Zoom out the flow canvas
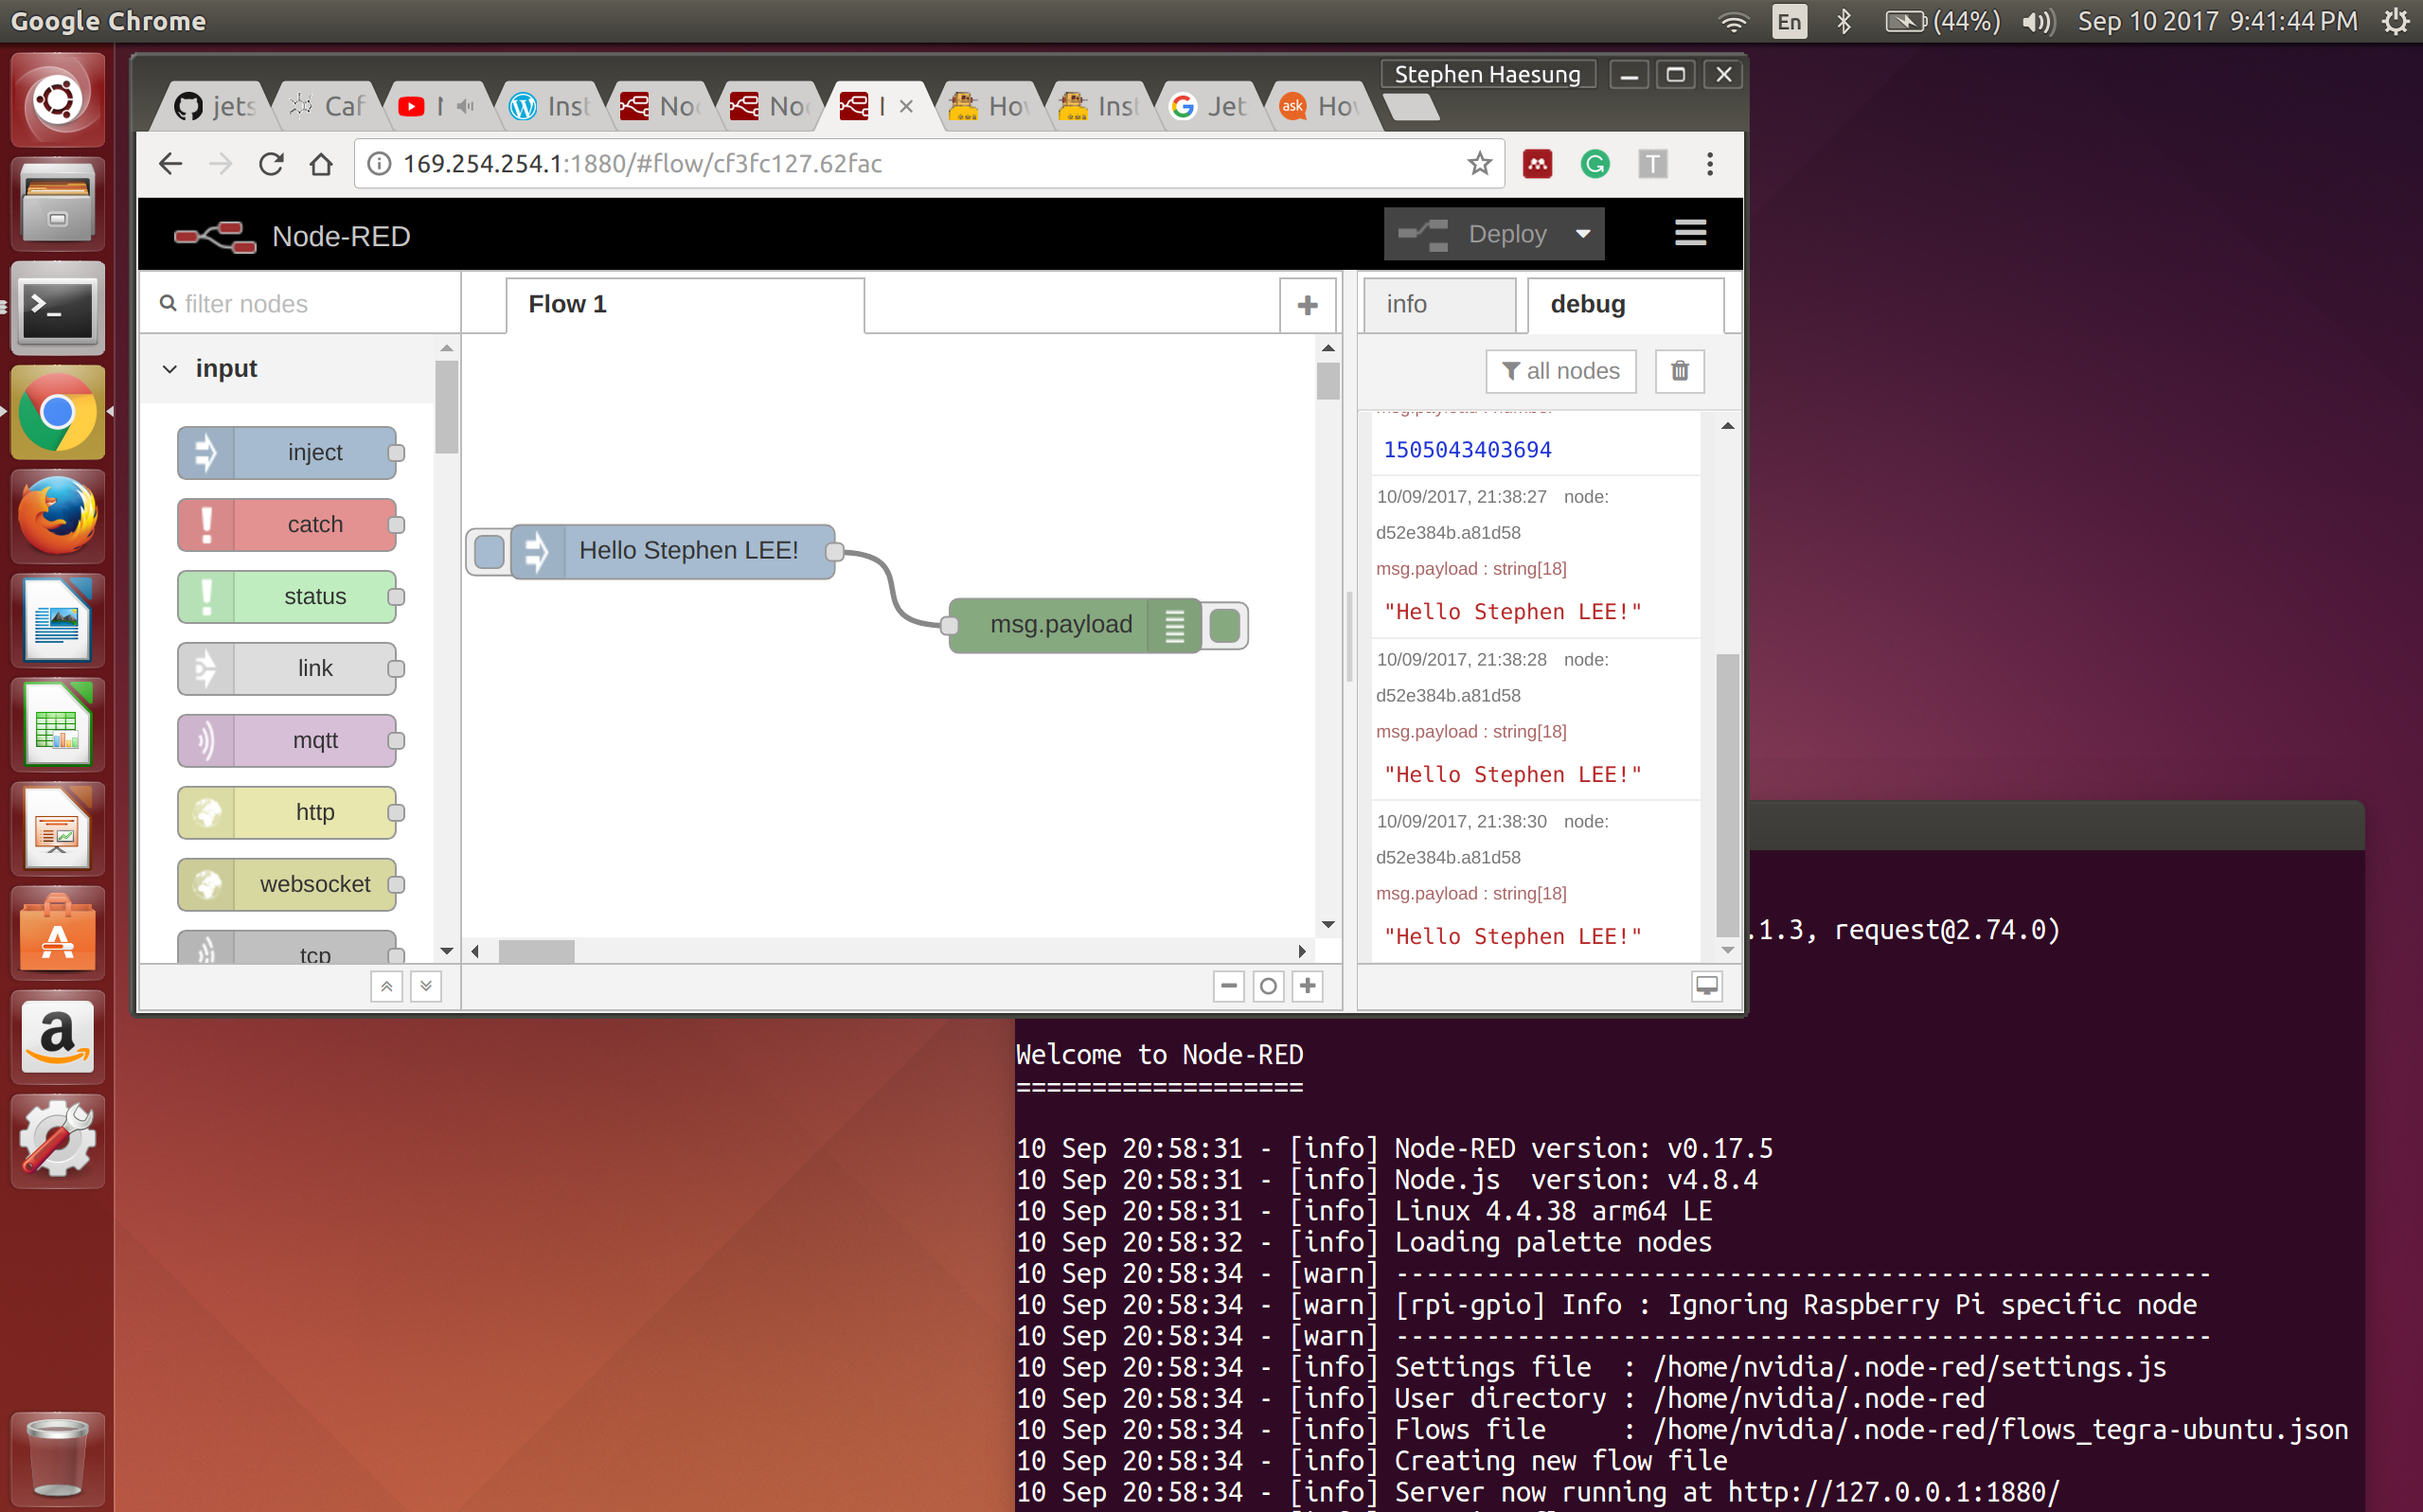 click(1229, 986)
